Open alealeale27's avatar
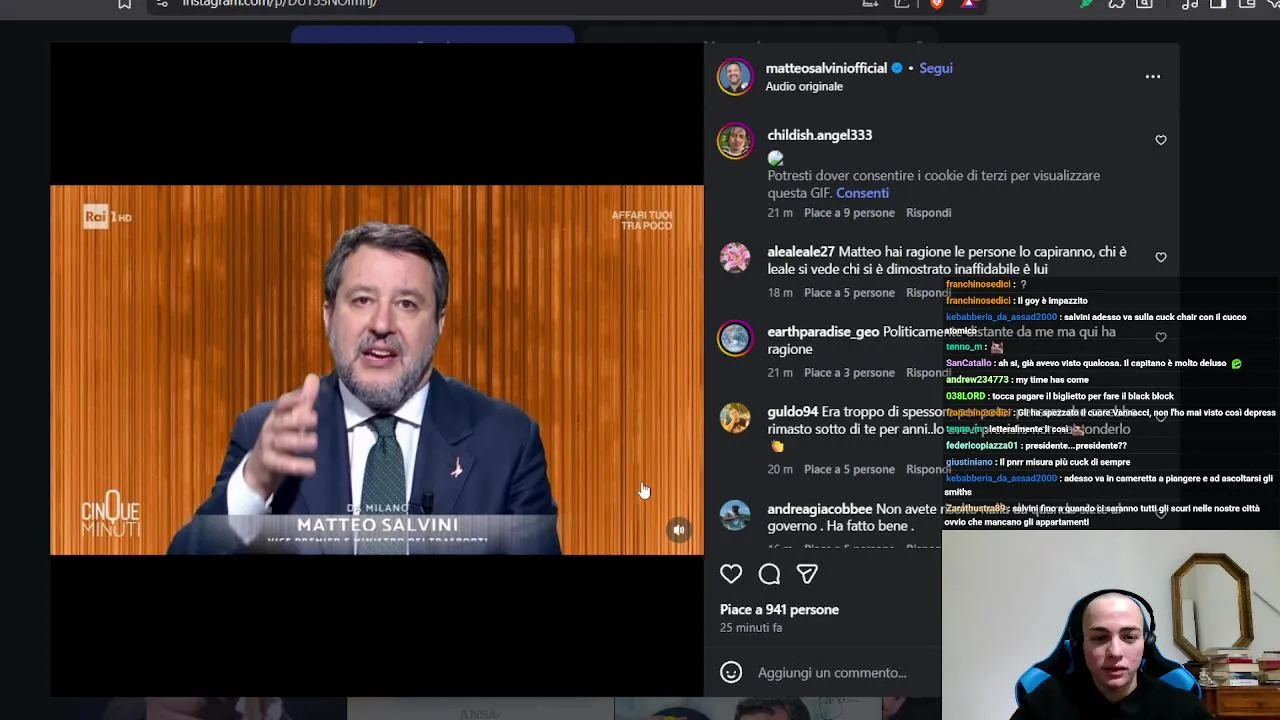The height and width of the screenshot is (720, 1280). point(735,258)
